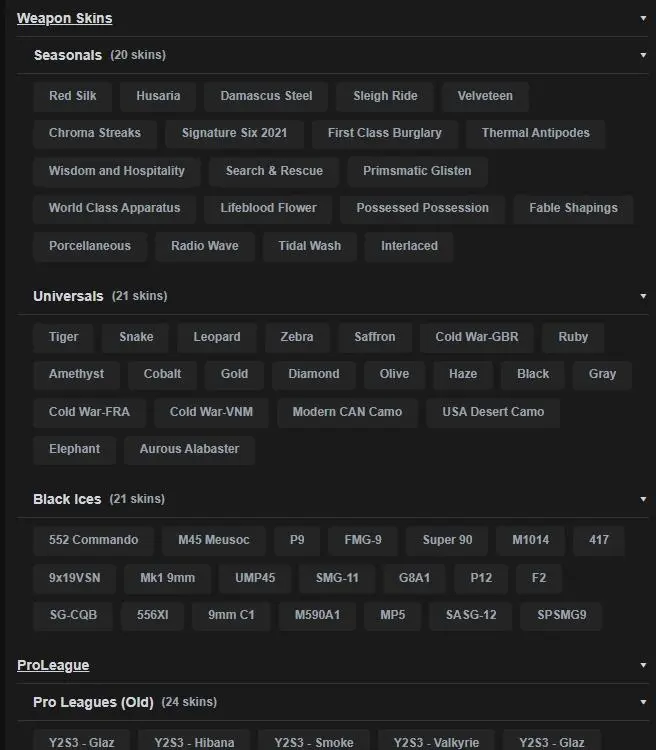The width and height of the screenshot is (656, 750).
Task: Choose the Cold War-GBR skin
Action: (x=477, y=337)
